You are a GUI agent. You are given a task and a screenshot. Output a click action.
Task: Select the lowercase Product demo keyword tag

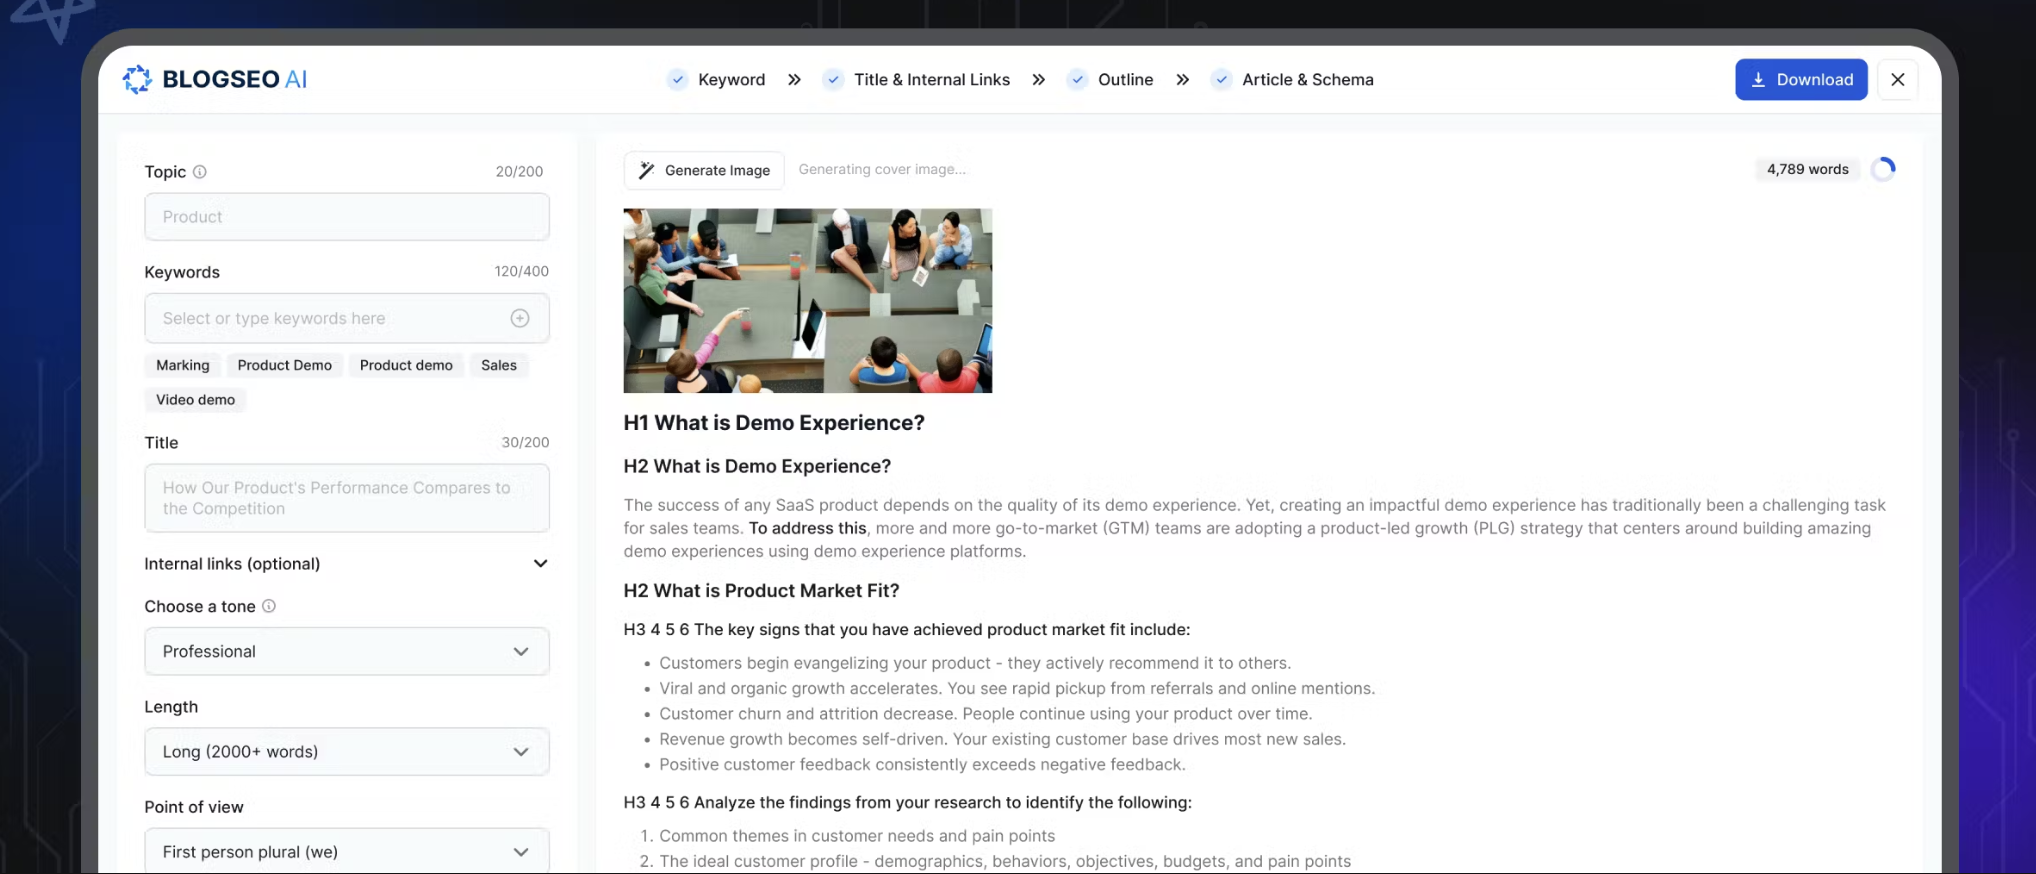click(406, 365)
